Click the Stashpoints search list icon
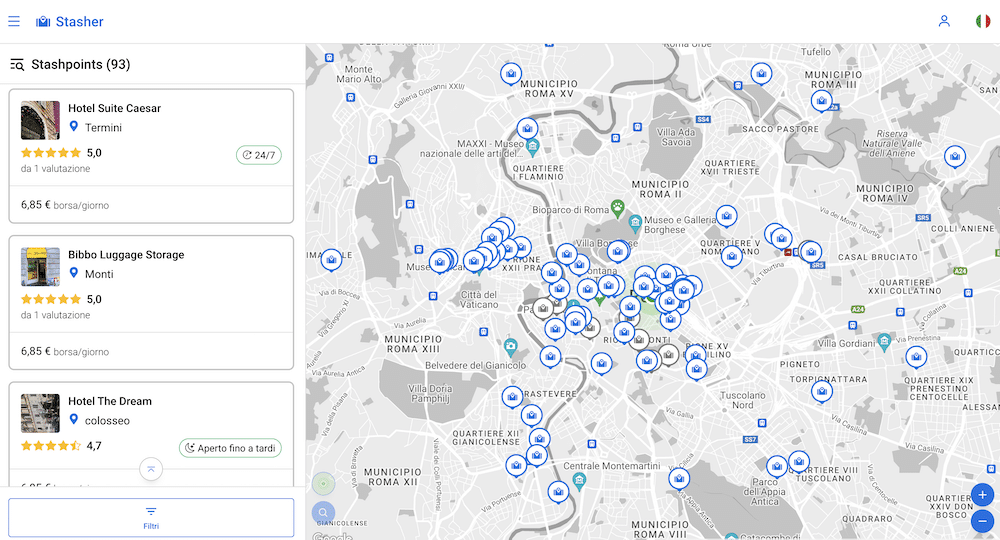Viewport: 1000px width, 540px height. point(17,64)
